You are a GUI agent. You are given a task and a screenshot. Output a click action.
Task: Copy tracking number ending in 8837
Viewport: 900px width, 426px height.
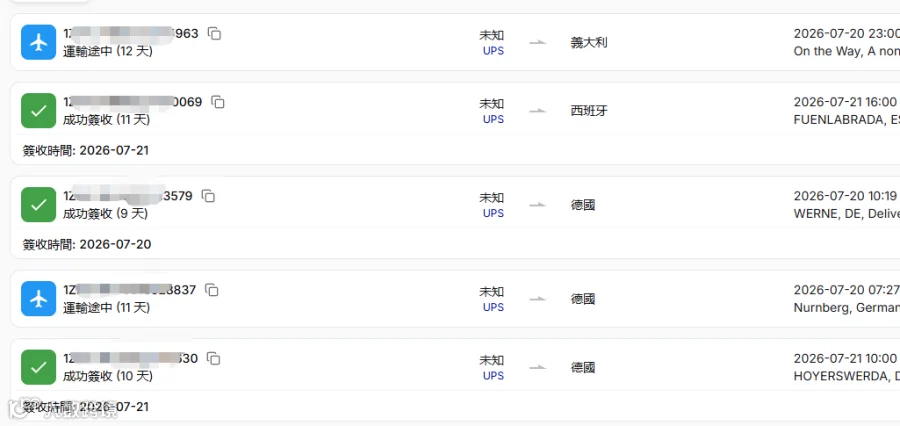tap(212, 290)
